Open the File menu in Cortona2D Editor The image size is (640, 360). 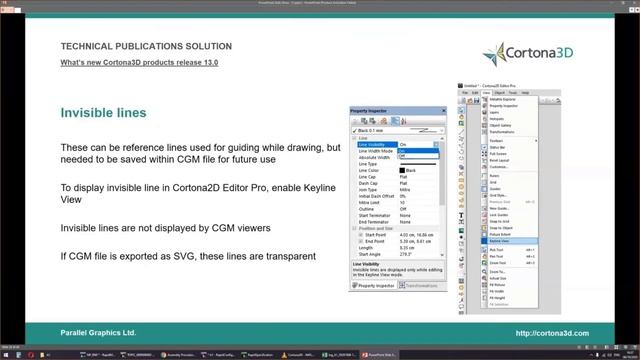point(465,93)
